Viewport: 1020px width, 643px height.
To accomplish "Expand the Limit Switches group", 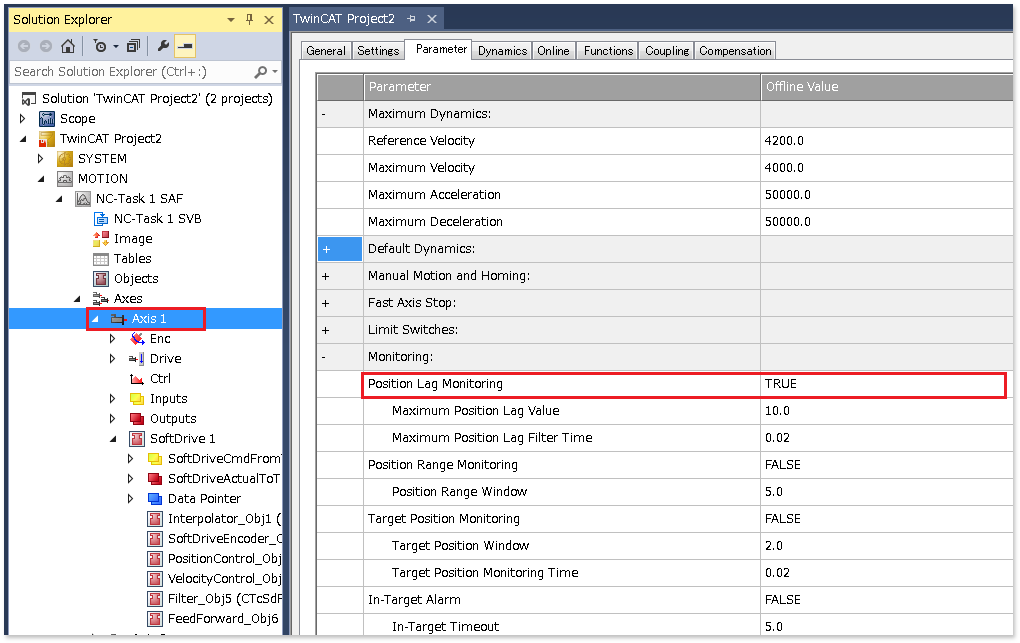I will coord(326,331).
